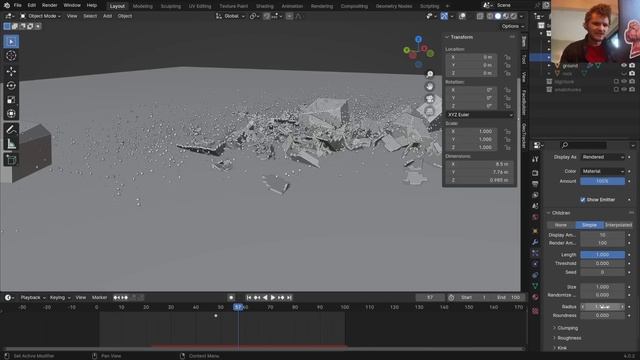Image resolution: width=640 pixels, height=360 pixels.
Task: Play the animation in timeline
Action: (x=273, y=298)
